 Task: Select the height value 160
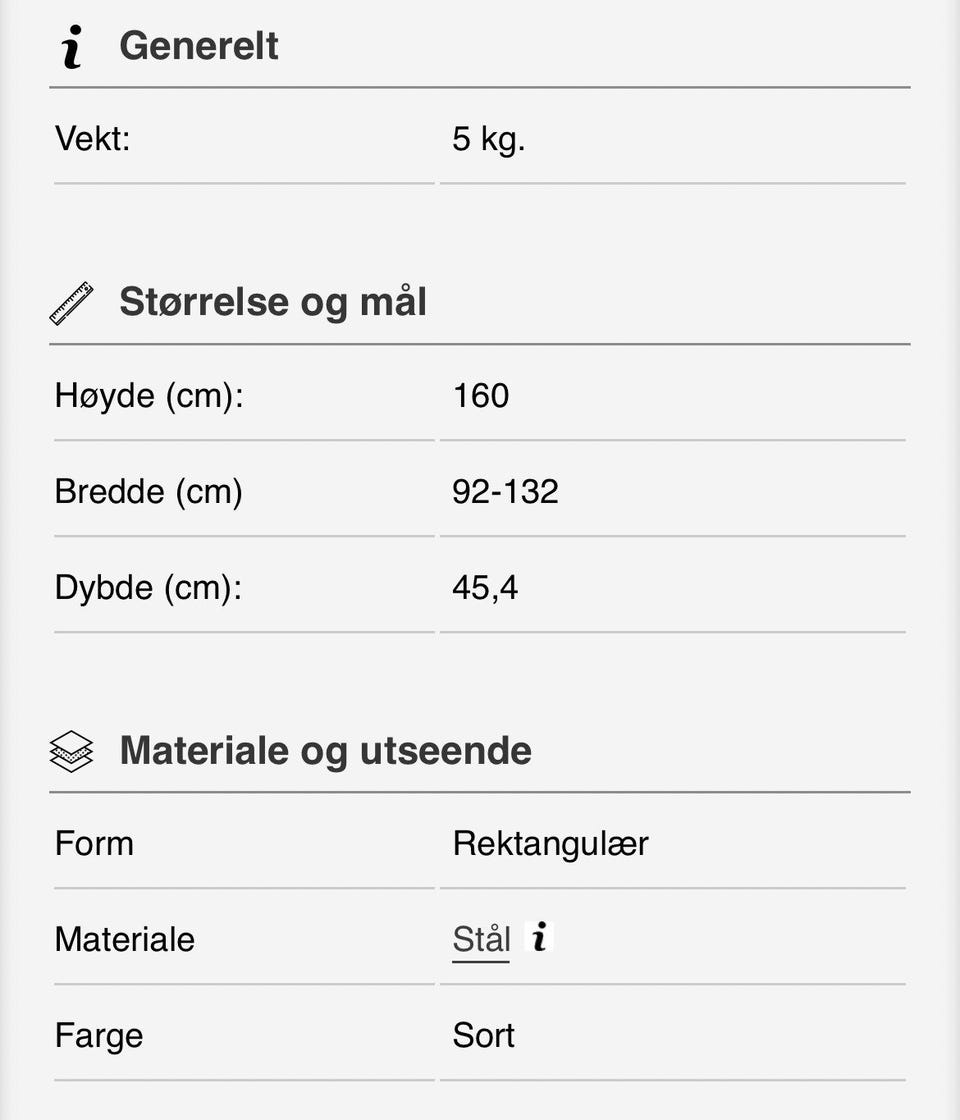pyautogui.click(x=481, y=396)
